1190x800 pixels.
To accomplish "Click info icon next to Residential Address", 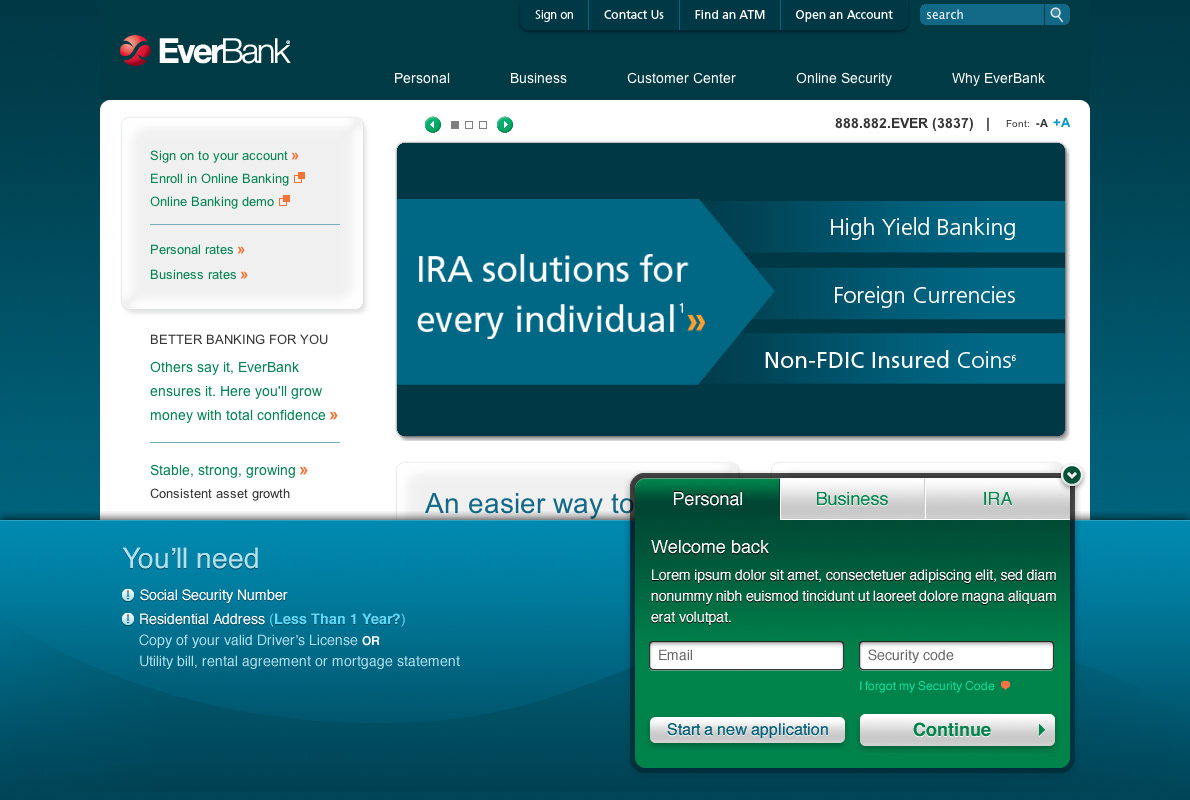I will [x=128, y=619].
